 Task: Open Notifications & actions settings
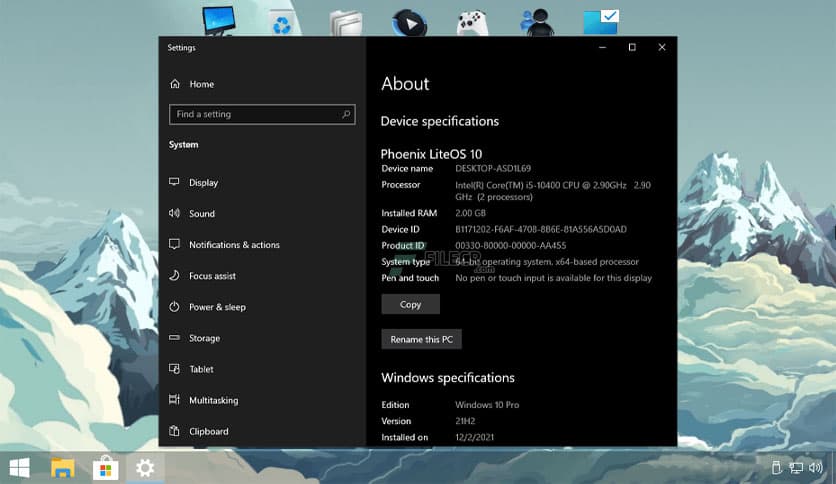234,245
